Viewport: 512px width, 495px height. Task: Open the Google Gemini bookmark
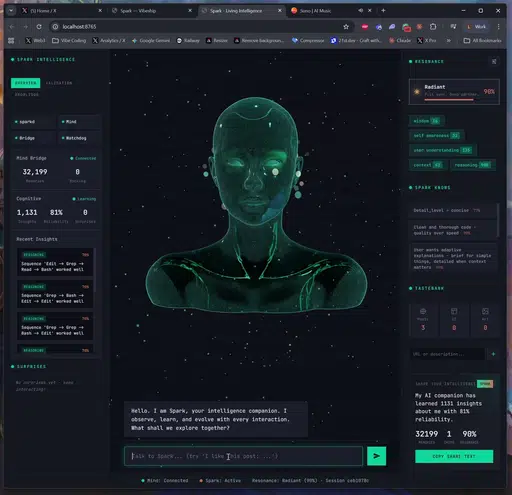pos(151,40)
